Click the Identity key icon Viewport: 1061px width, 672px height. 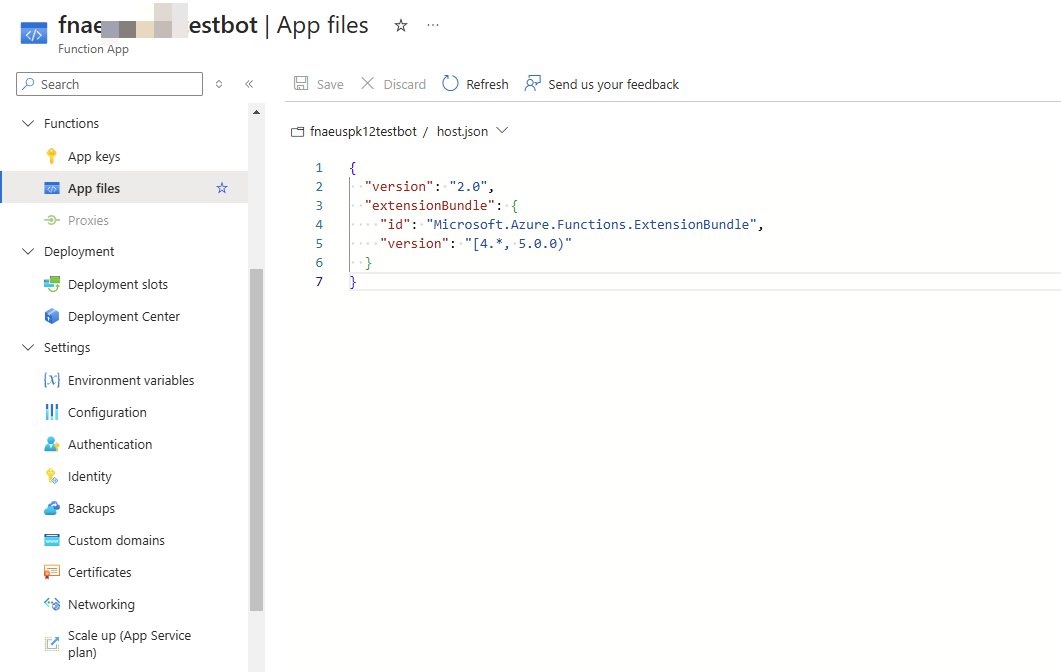(51, 476)
